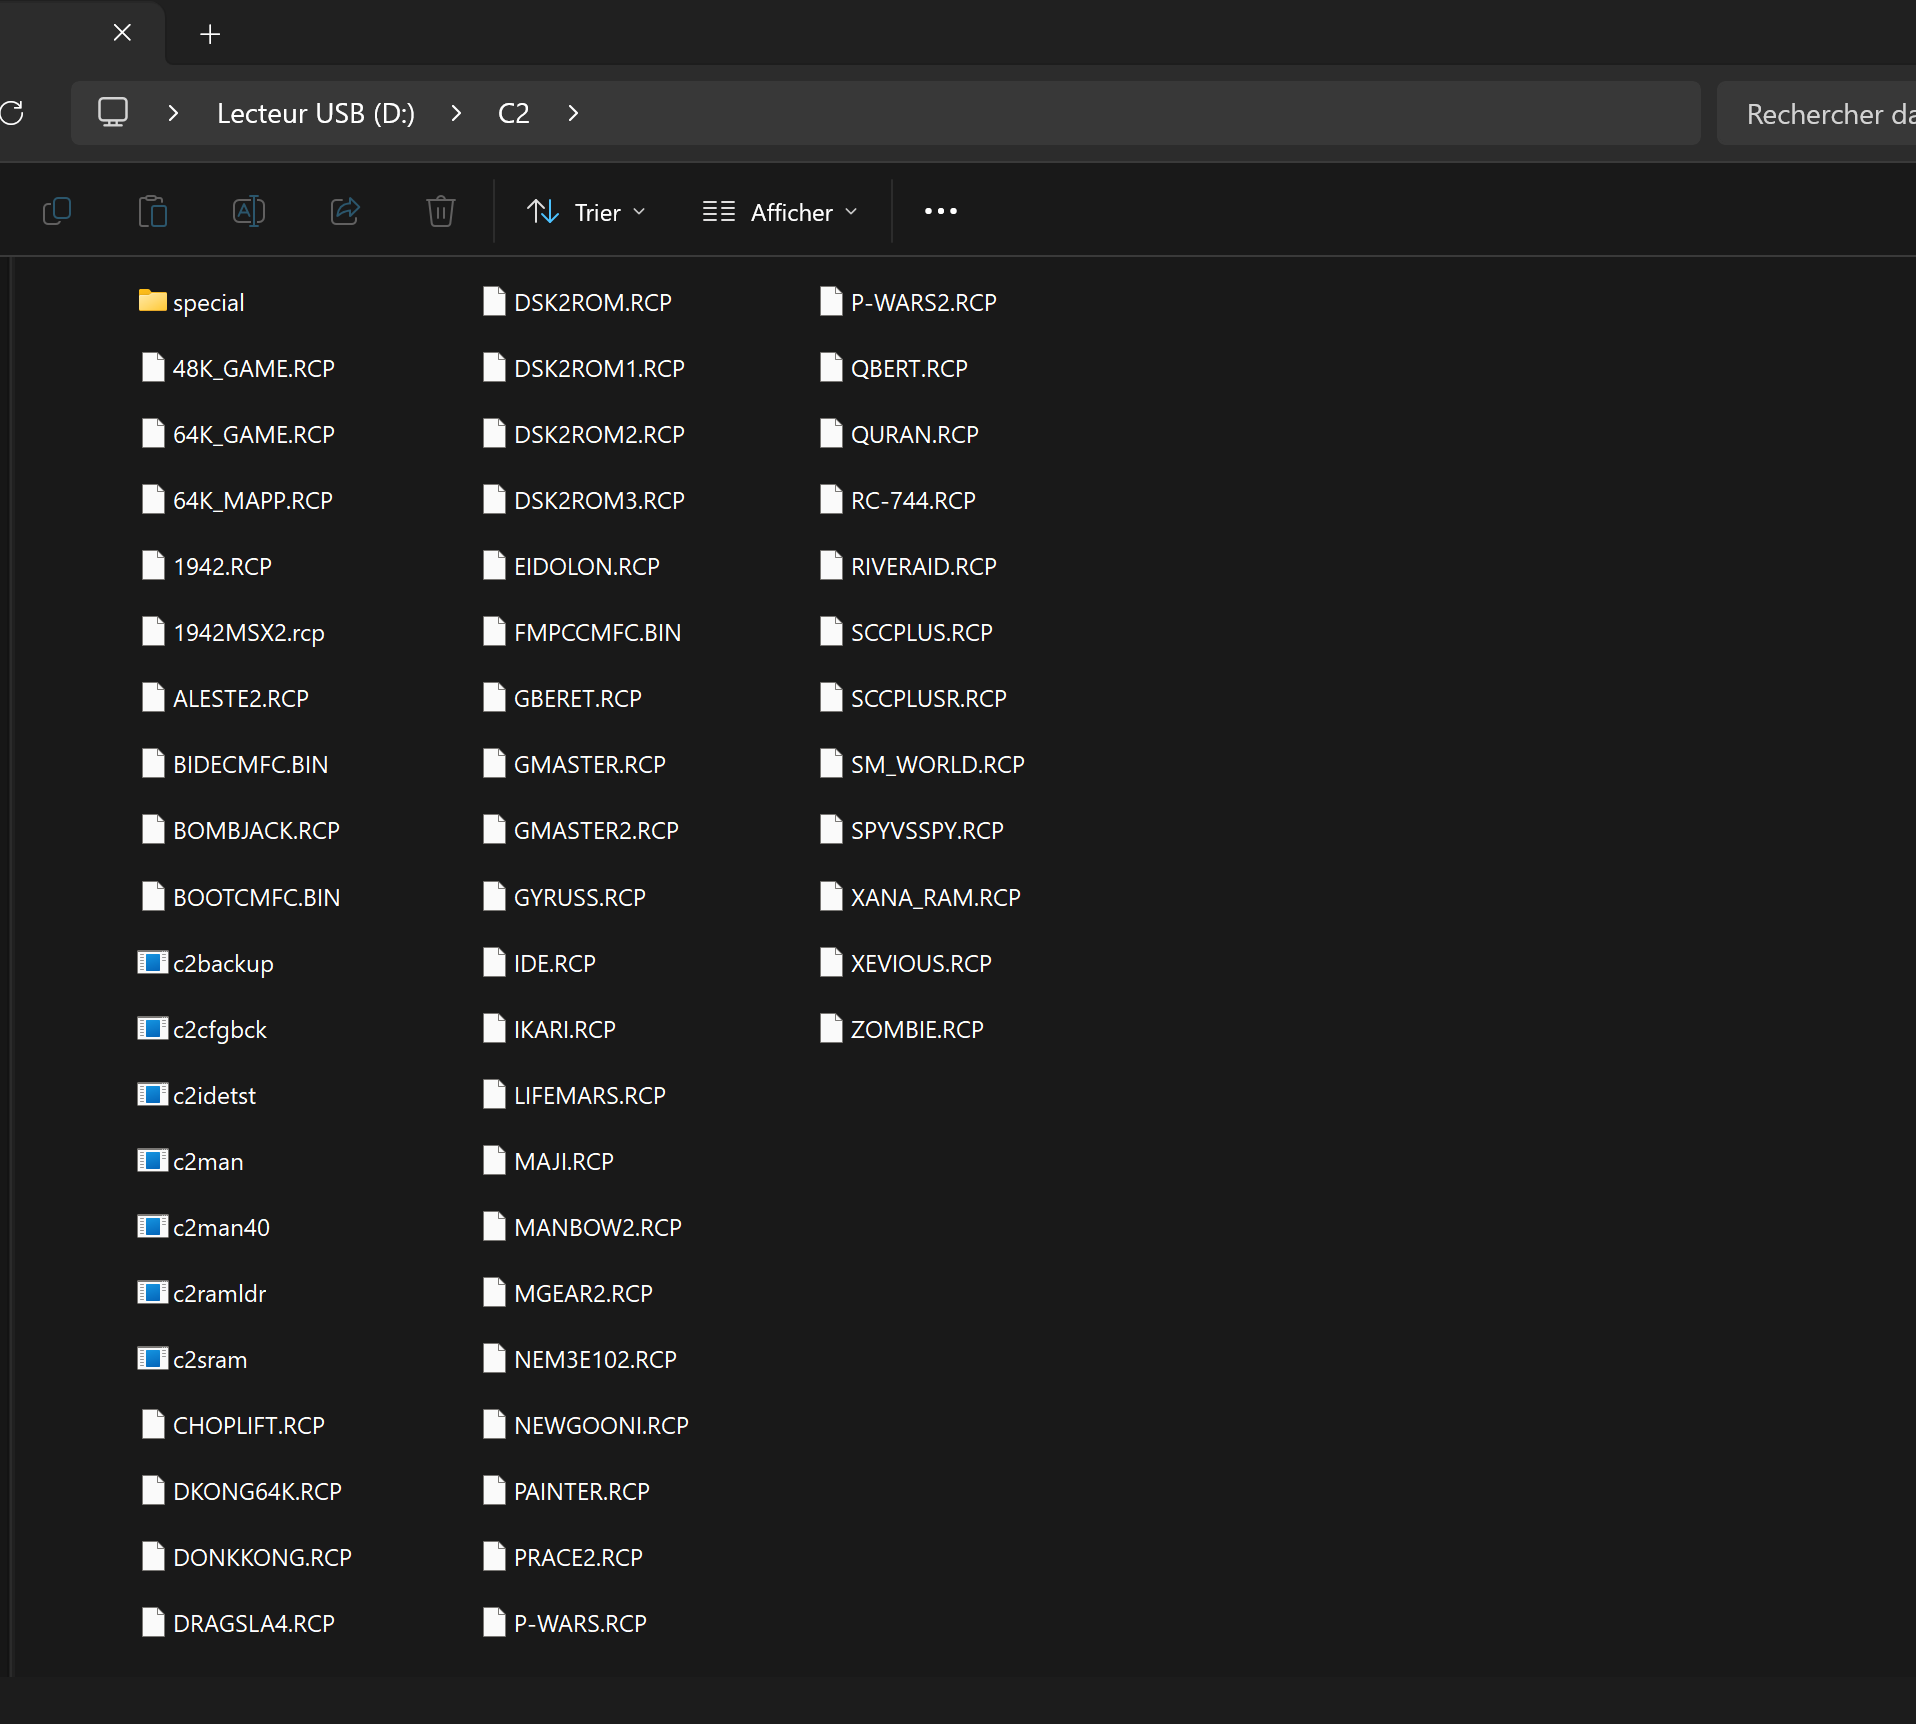
Task: Click the file icon of P-WARS.RCP
Action: point(494,1622)
